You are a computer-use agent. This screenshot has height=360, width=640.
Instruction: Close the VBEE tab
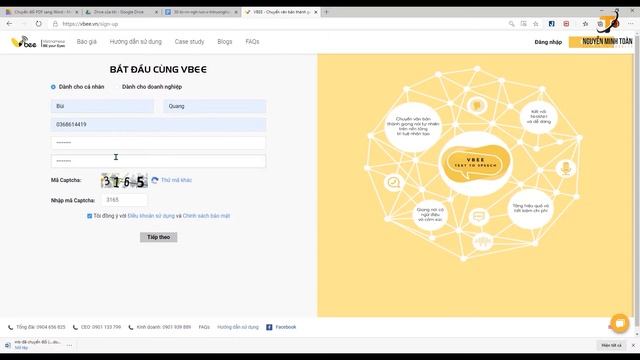316,12
